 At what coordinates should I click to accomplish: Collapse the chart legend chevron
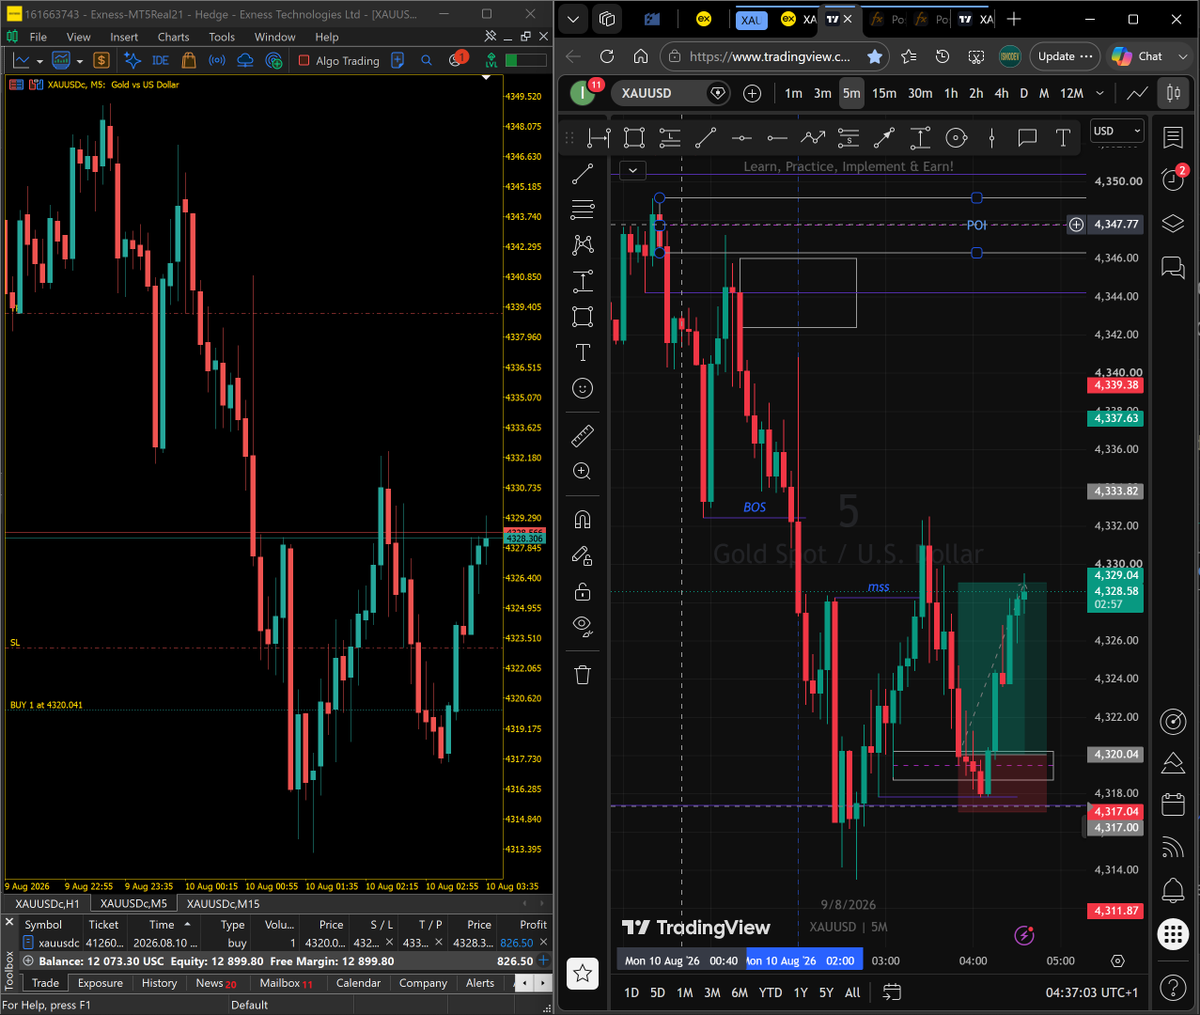click(632, 171)
